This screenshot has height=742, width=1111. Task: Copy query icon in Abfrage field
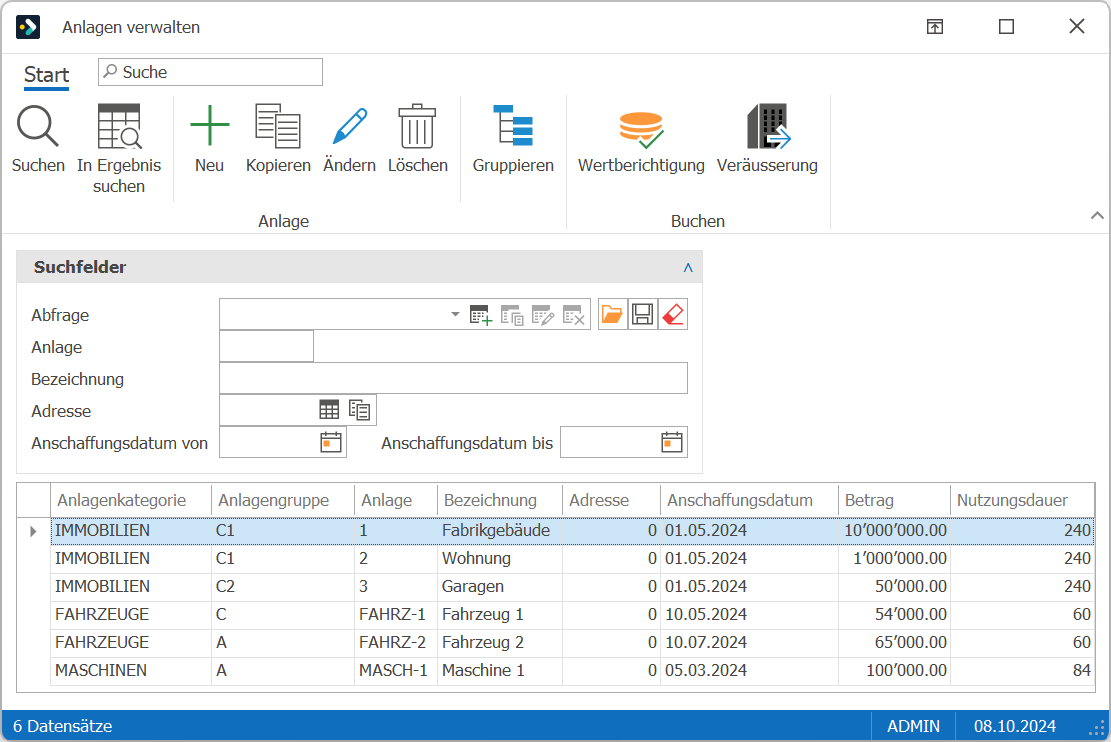pyautogui.click(x=512, y=315)
